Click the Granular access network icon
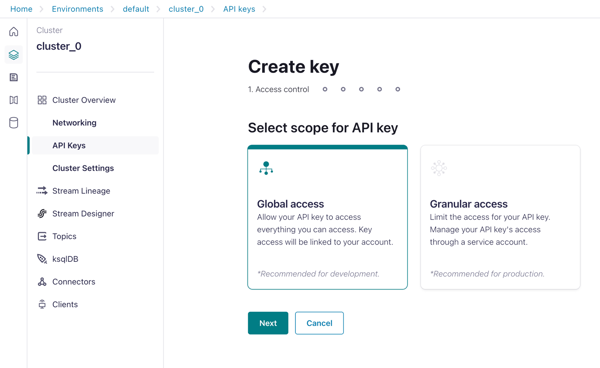Screen dimensions: 600x368 click(x=439, y=168)
